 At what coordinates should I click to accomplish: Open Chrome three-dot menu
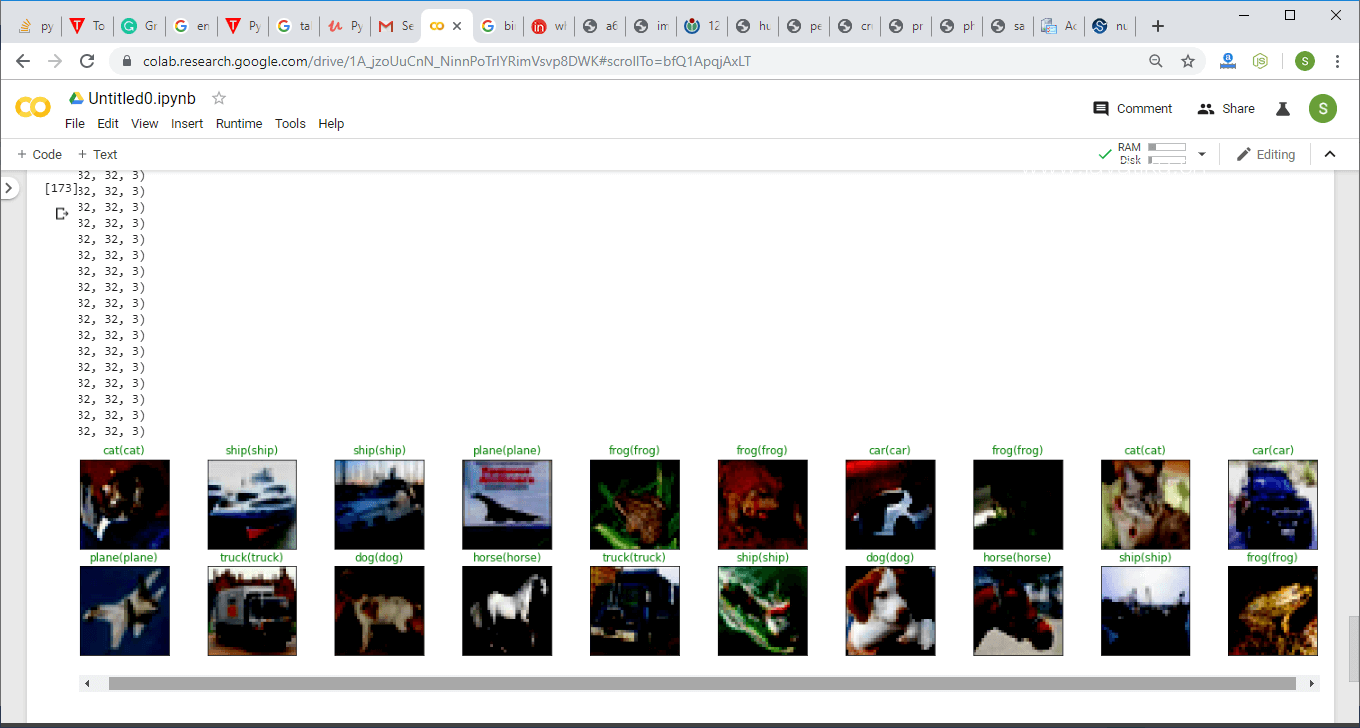pos(1337,61)
